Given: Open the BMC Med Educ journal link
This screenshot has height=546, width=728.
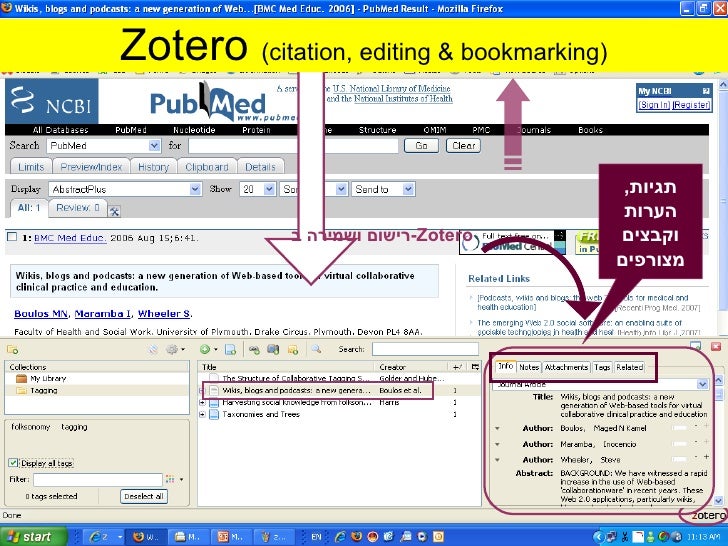Looking at the screenshot, I should pyautogui.click(x=70, y=238).
